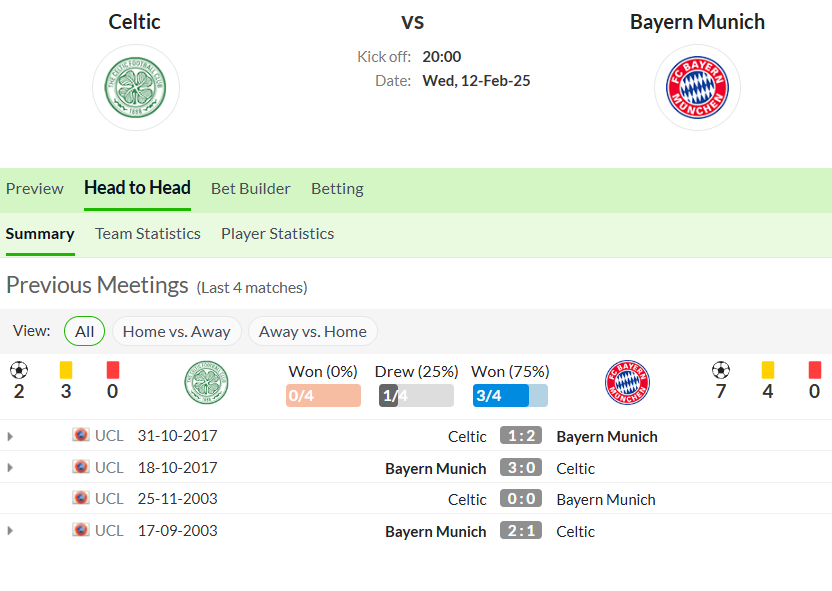Select the All view filter
The width and height of the screenshot is (832, 591).
(84, 331)
